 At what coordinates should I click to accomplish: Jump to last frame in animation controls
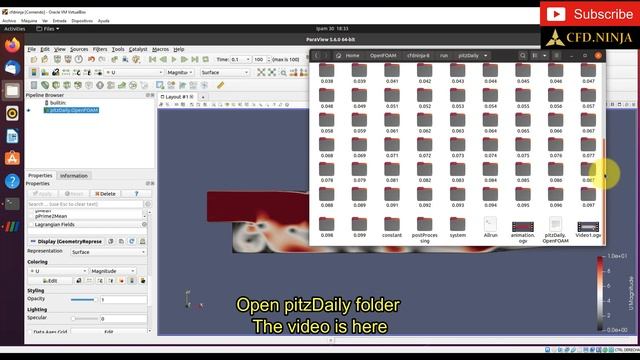click(195, 60)
